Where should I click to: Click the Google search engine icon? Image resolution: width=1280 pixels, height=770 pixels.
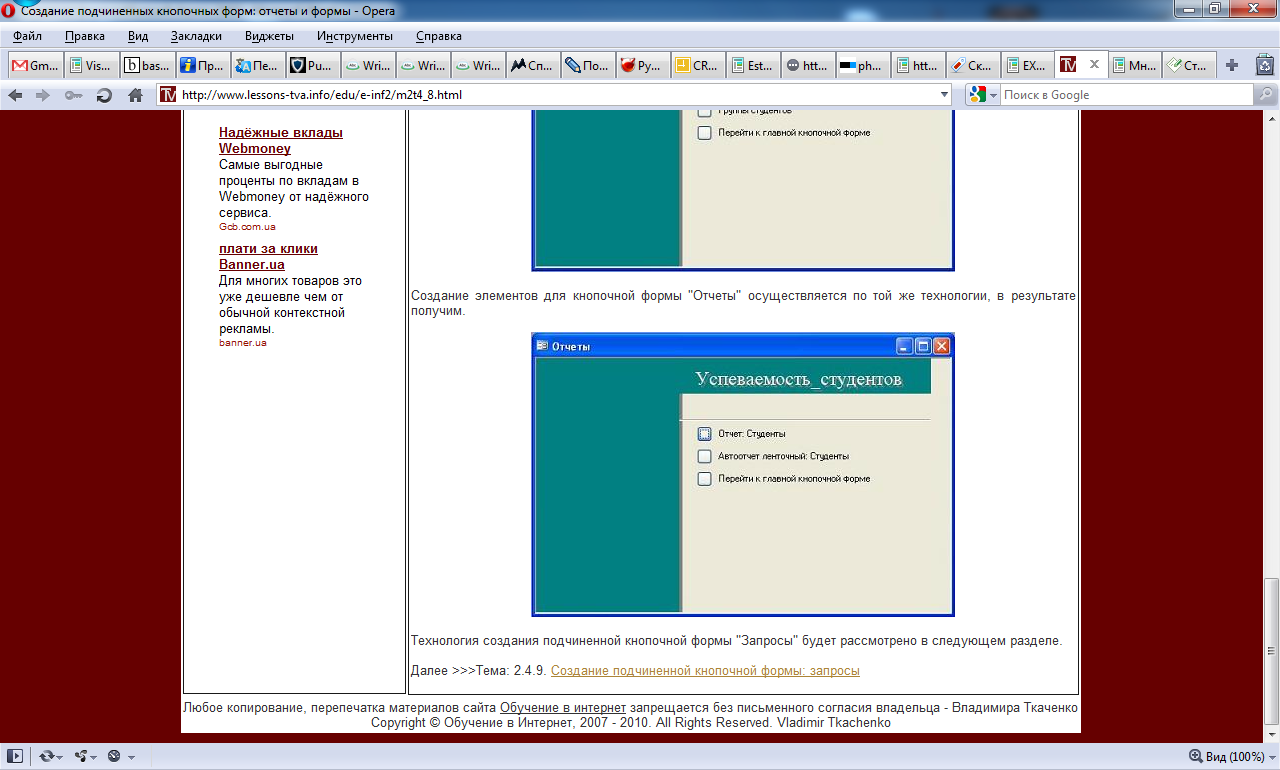[x=978, y=95]
